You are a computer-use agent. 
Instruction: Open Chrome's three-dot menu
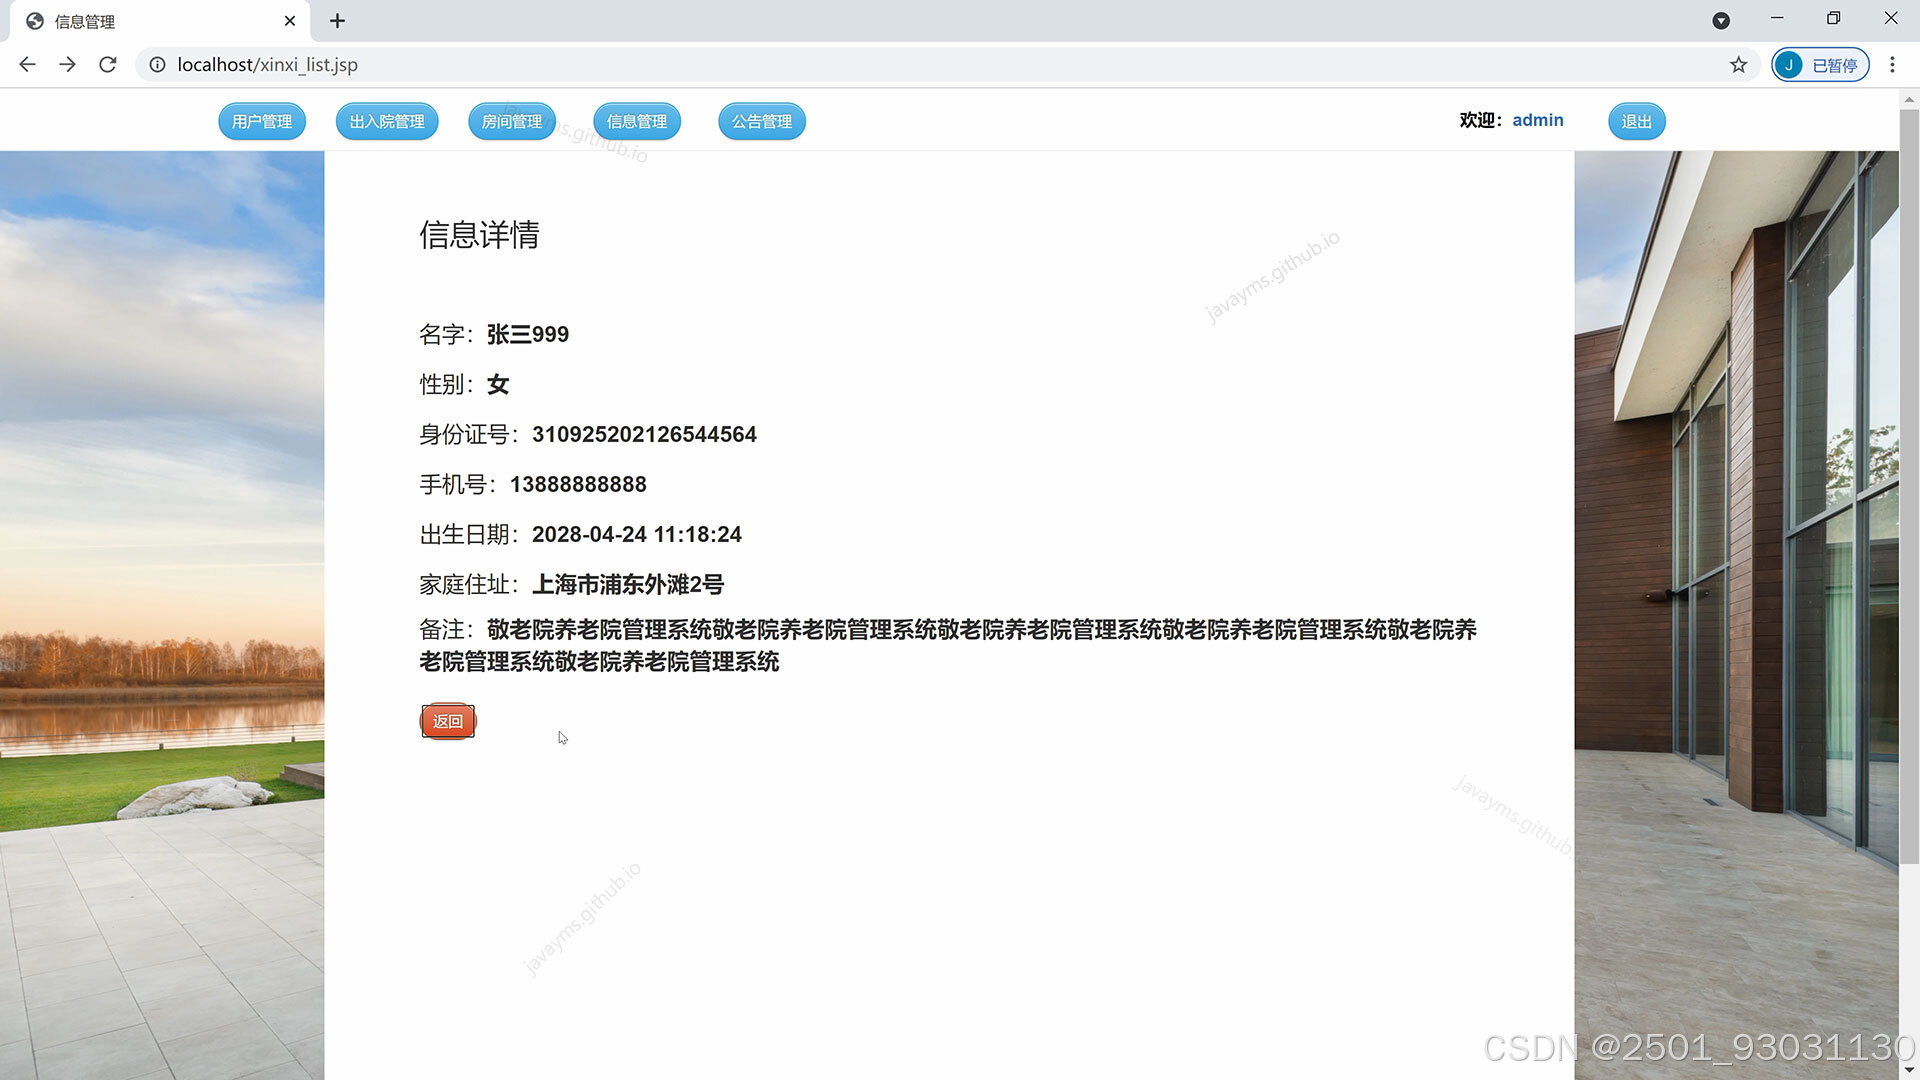pyautogui.click(x=1892, y=65)
